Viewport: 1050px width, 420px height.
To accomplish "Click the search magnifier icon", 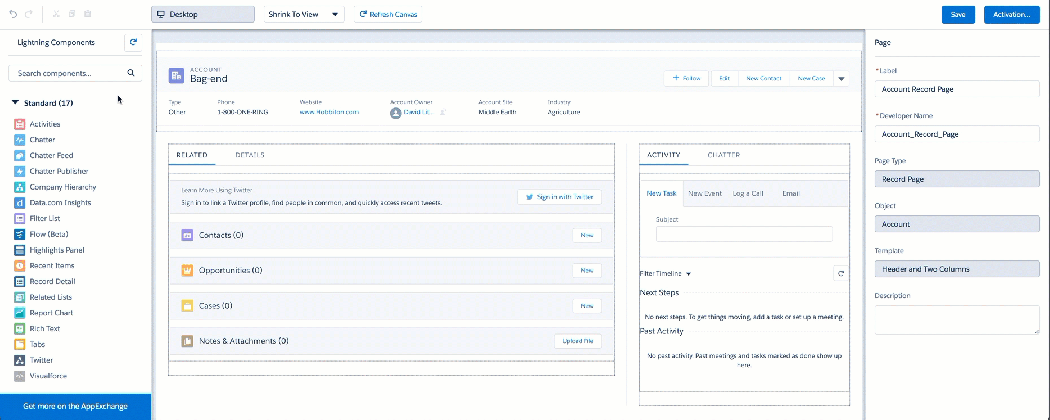I will [131, 73].
